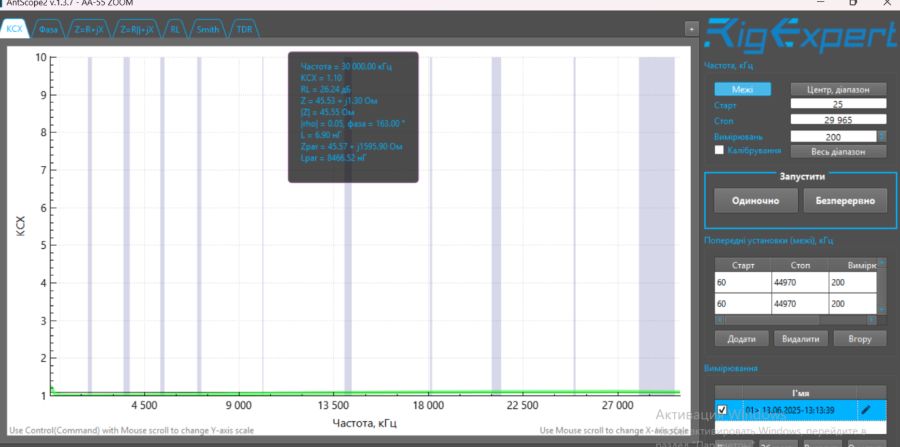Click the pencil edit icon for measurement
The height and width of the screenshot is (447, 900).
pyautogui.click(x=865, y=409)
